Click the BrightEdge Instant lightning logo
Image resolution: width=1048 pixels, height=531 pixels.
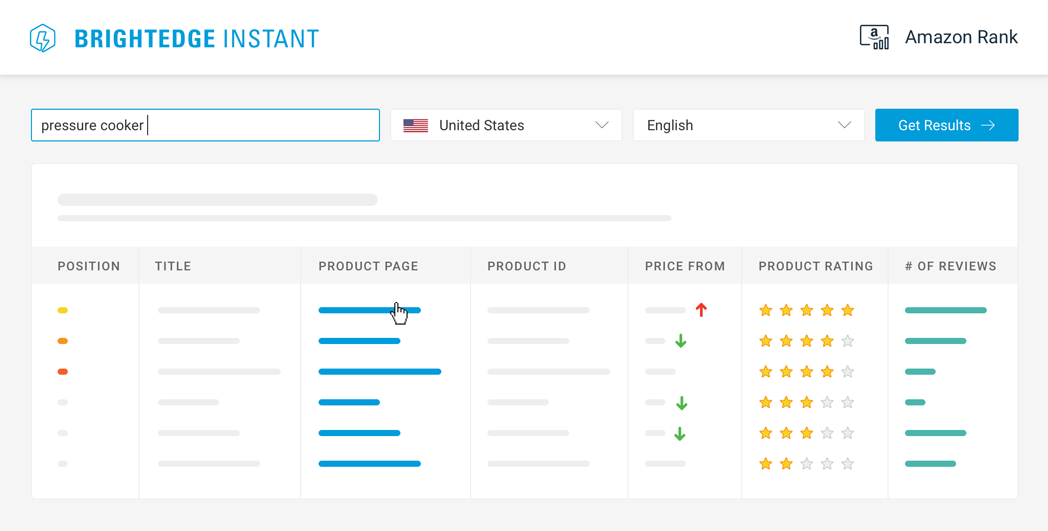(x=43, y=38)
